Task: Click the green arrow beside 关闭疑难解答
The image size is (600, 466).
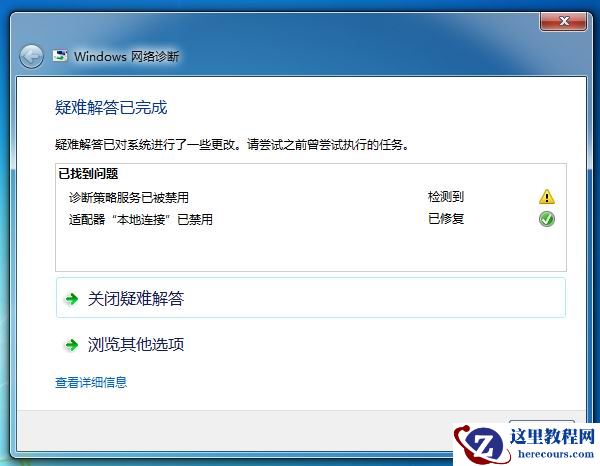Action: (72, 299)
